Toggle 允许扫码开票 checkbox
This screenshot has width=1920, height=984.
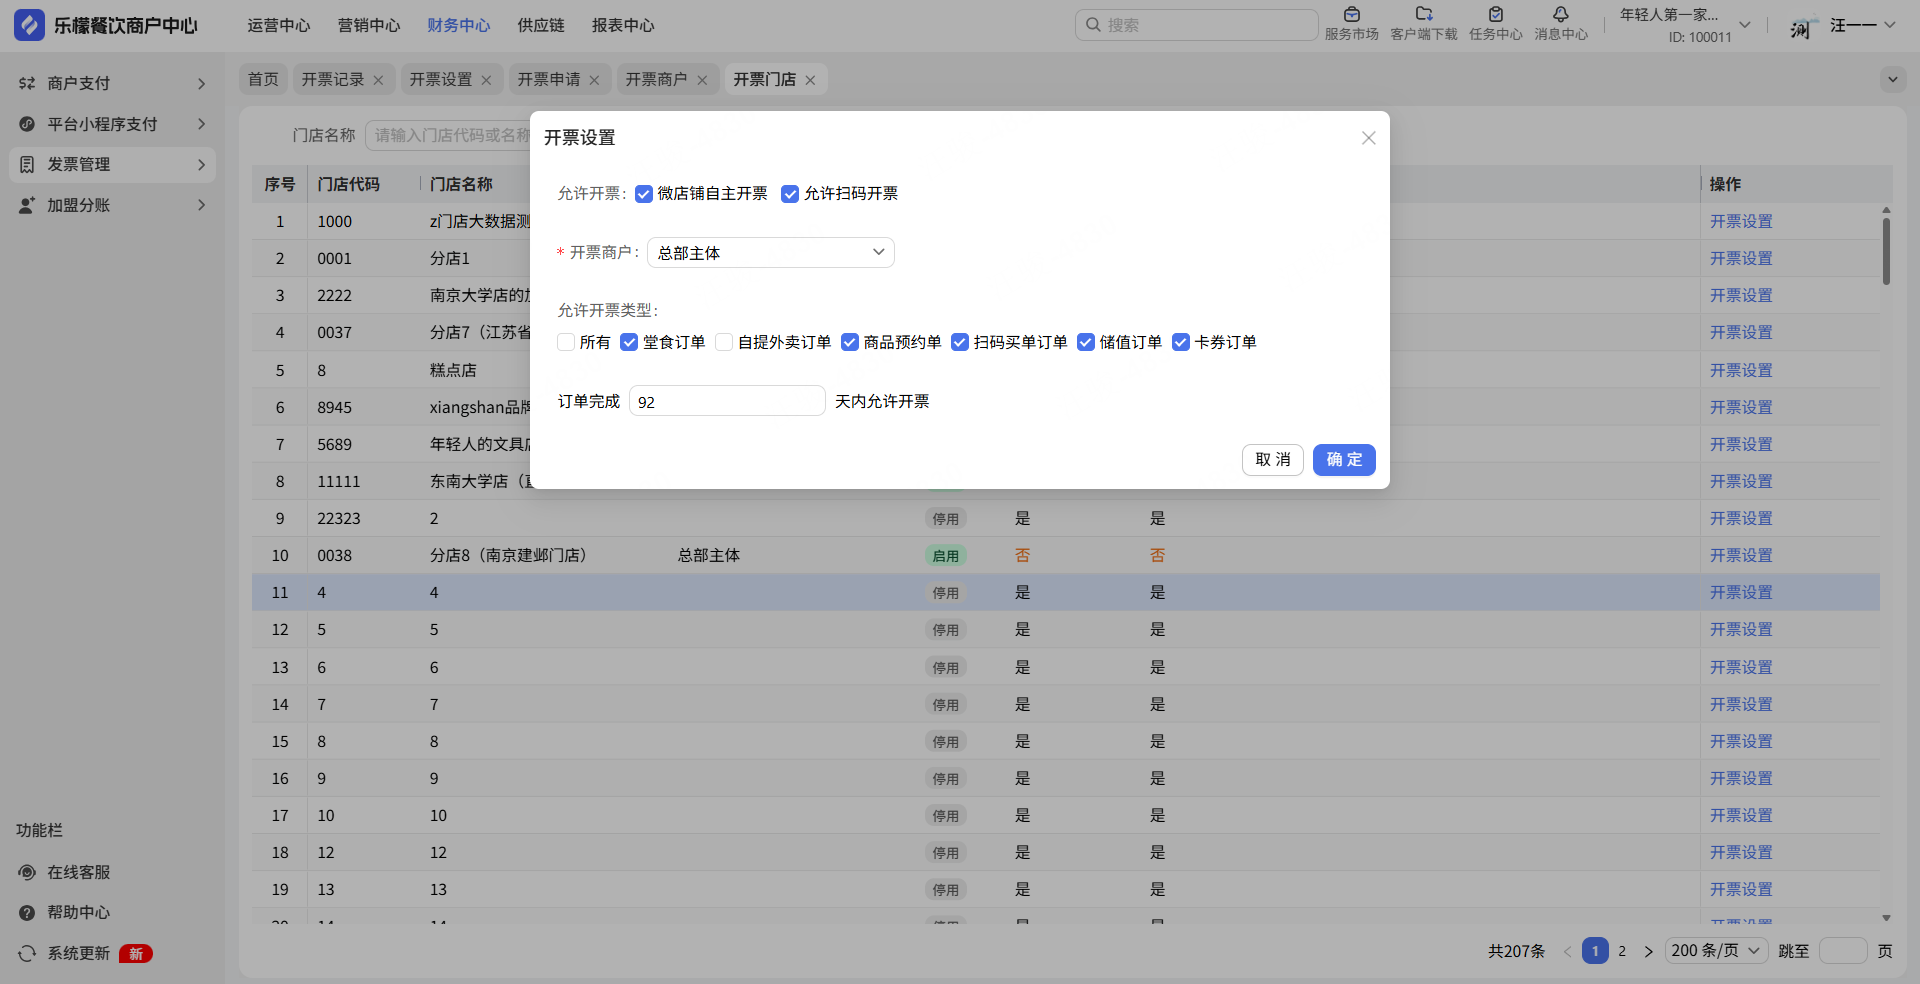(790, 194)
